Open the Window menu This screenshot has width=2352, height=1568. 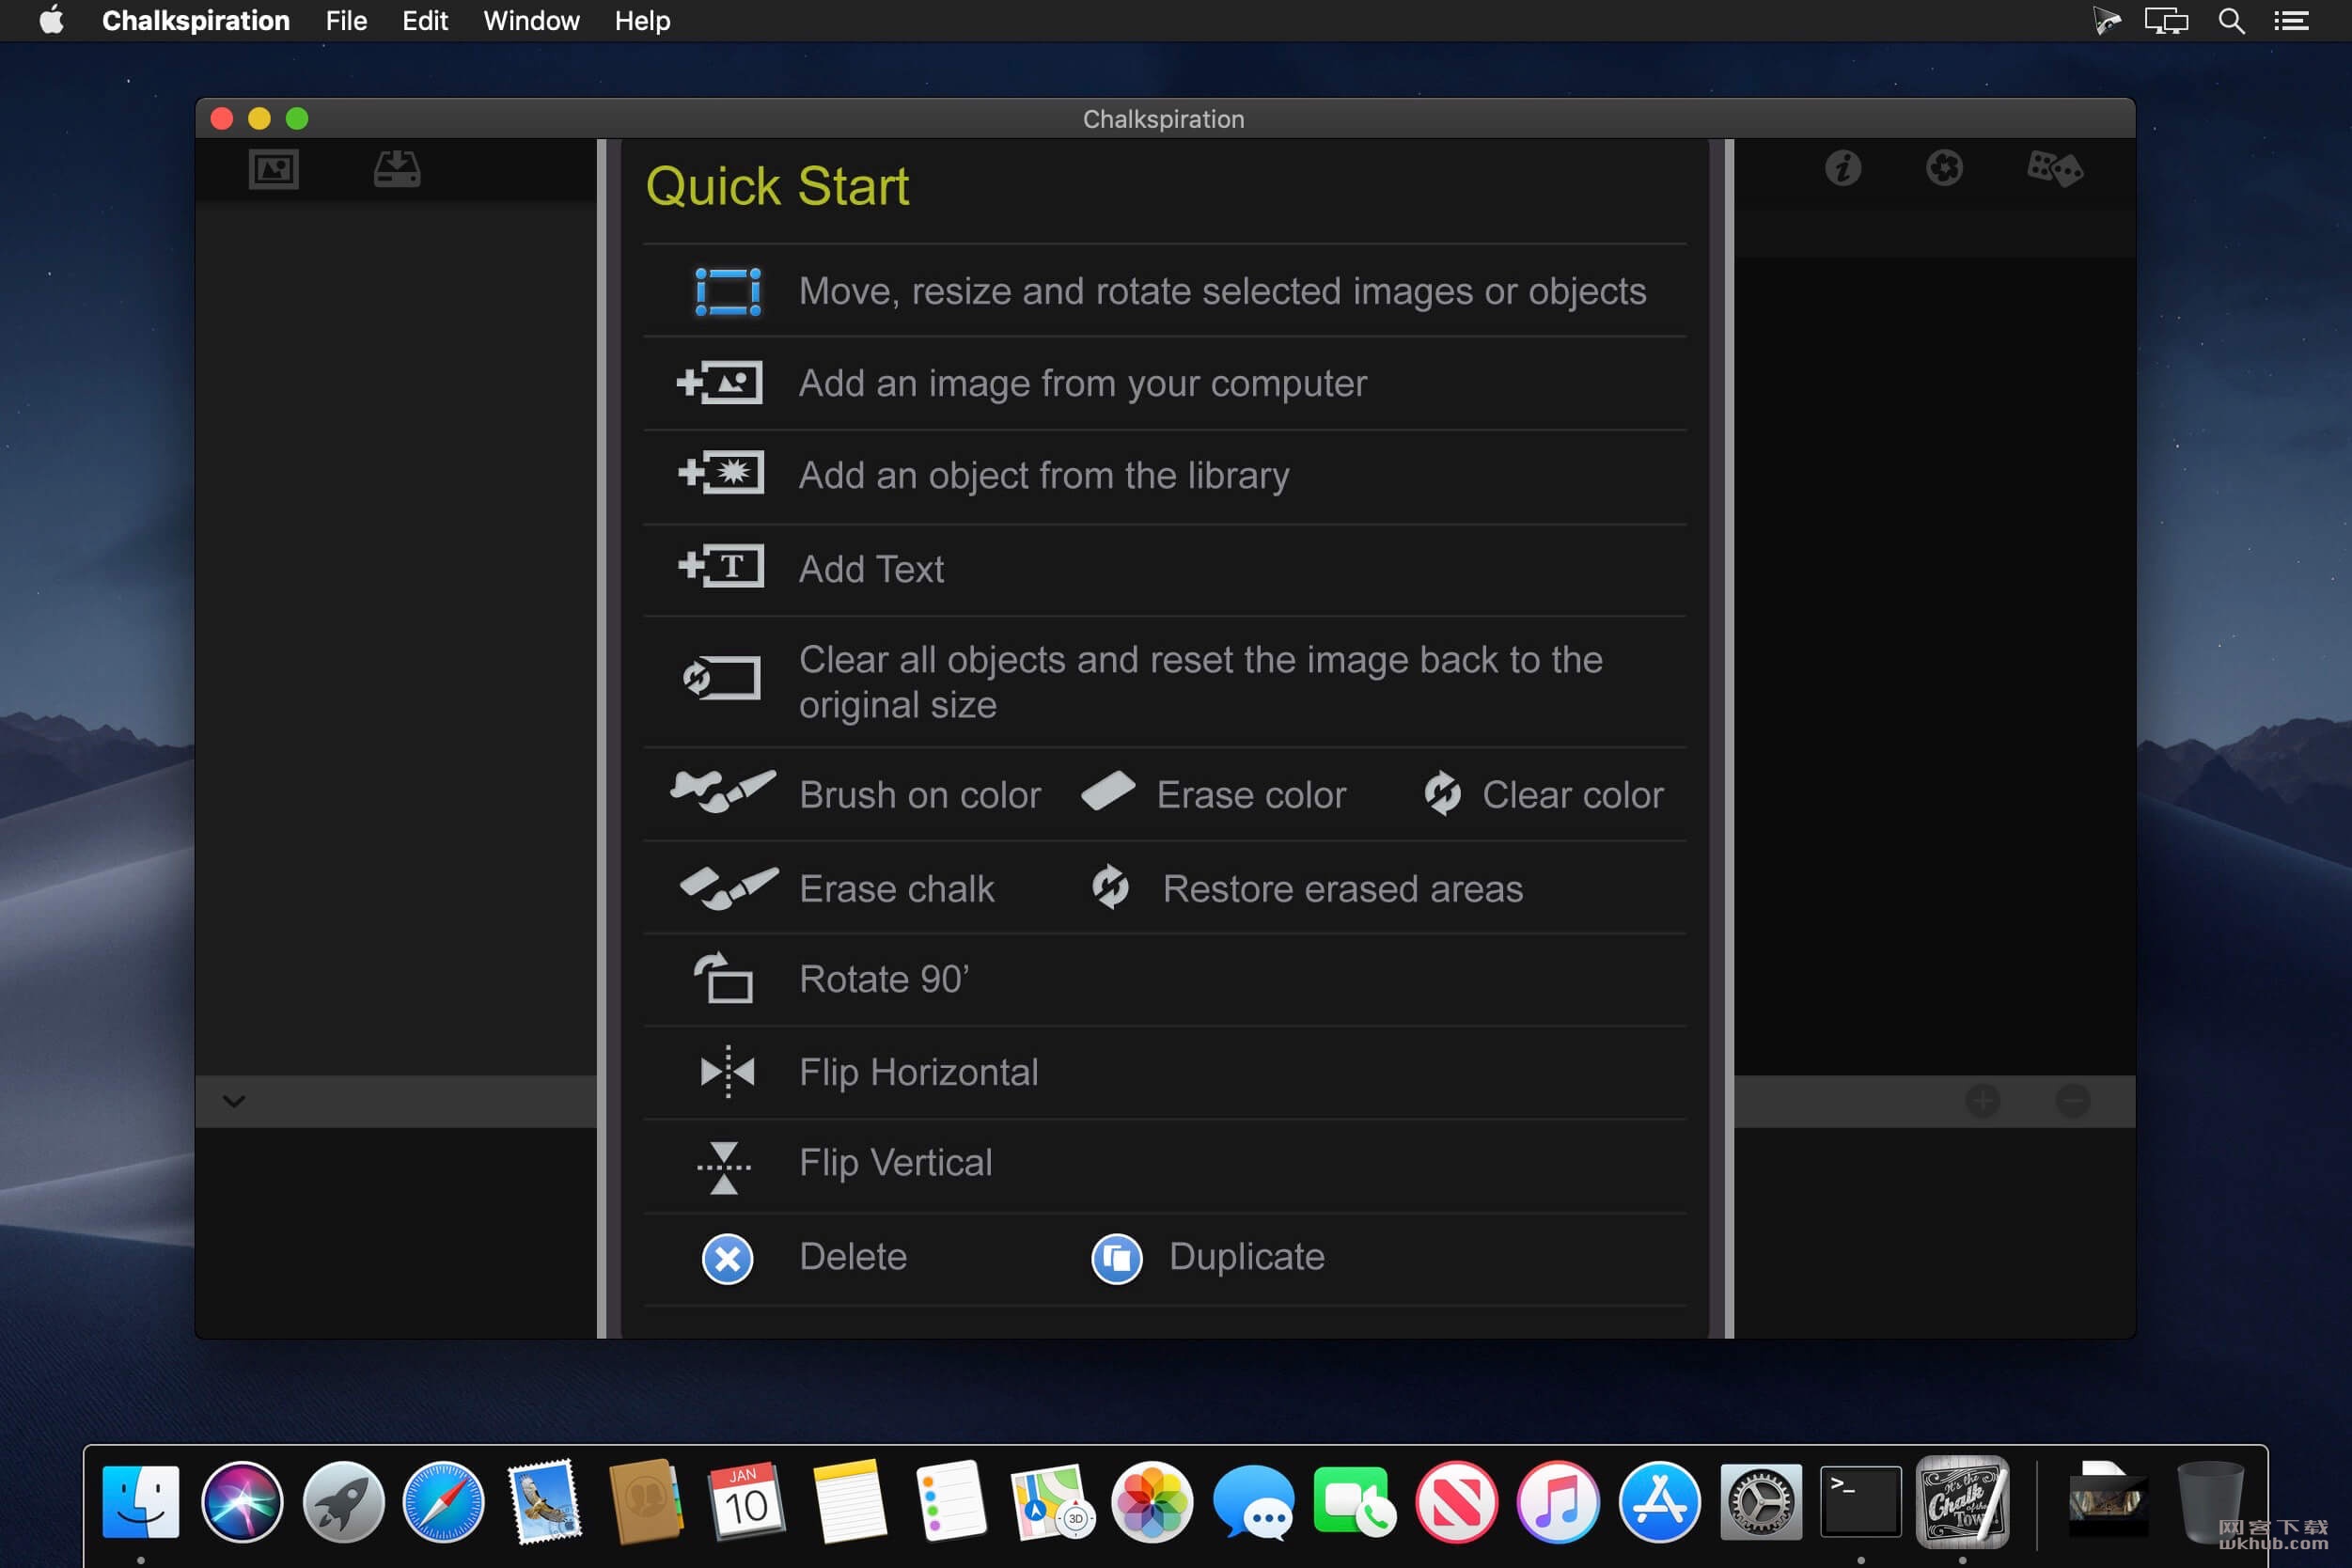(x=531, y=21)
